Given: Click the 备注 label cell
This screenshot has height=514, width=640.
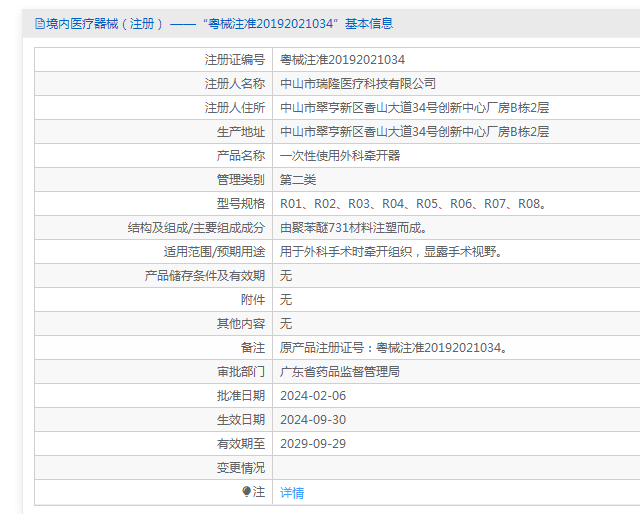Looking at the screenshot, I should pos(153,347).
